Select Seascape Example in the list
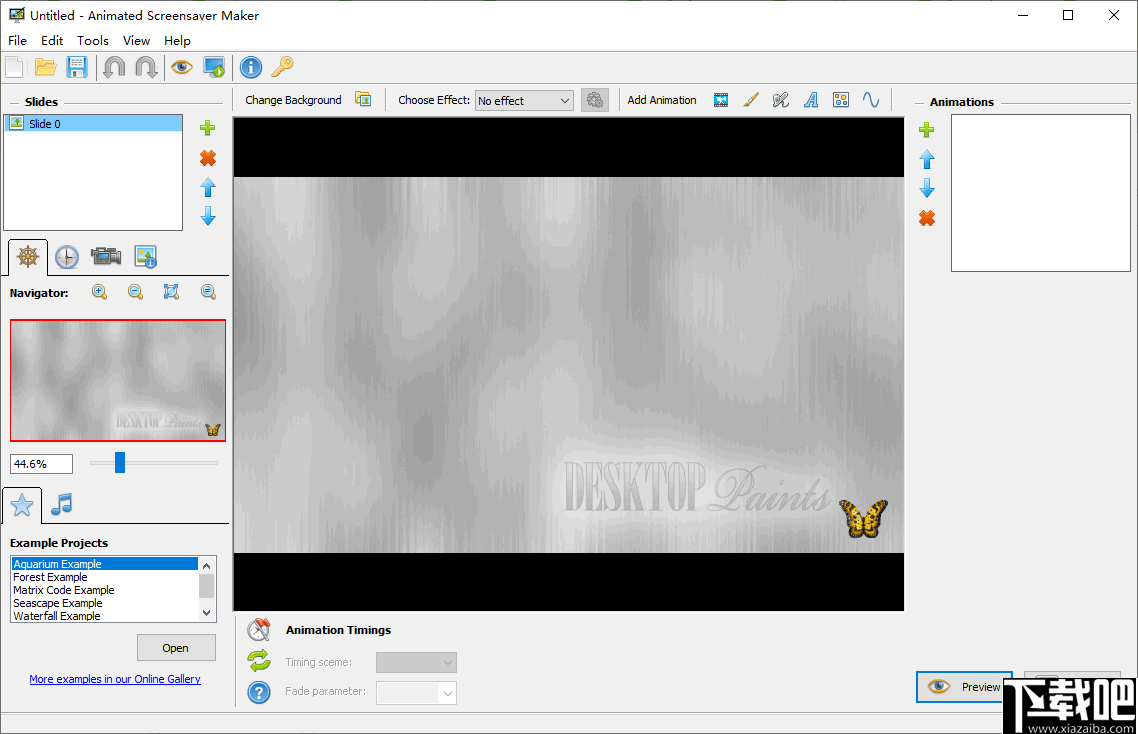This screenshot has height=734, width=1138. [105, 603]
